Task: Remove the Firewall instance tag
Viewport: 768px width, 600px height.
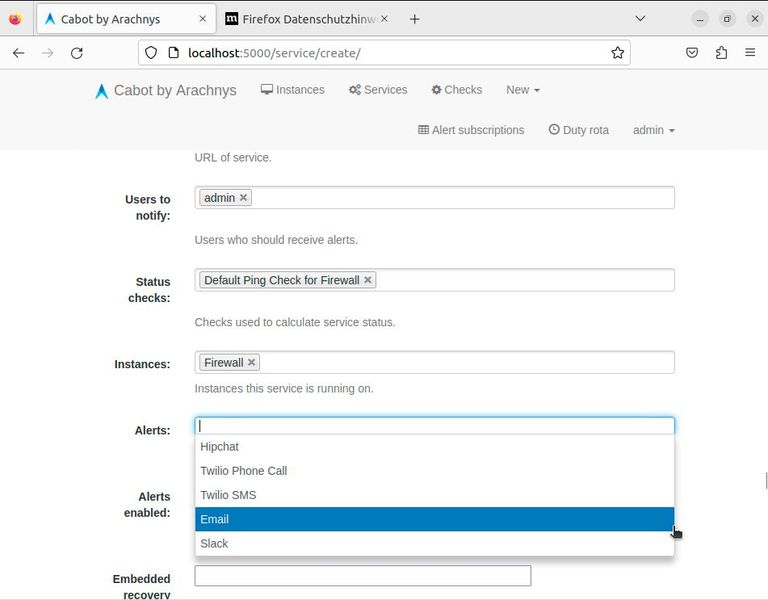Action: (252, 362)
